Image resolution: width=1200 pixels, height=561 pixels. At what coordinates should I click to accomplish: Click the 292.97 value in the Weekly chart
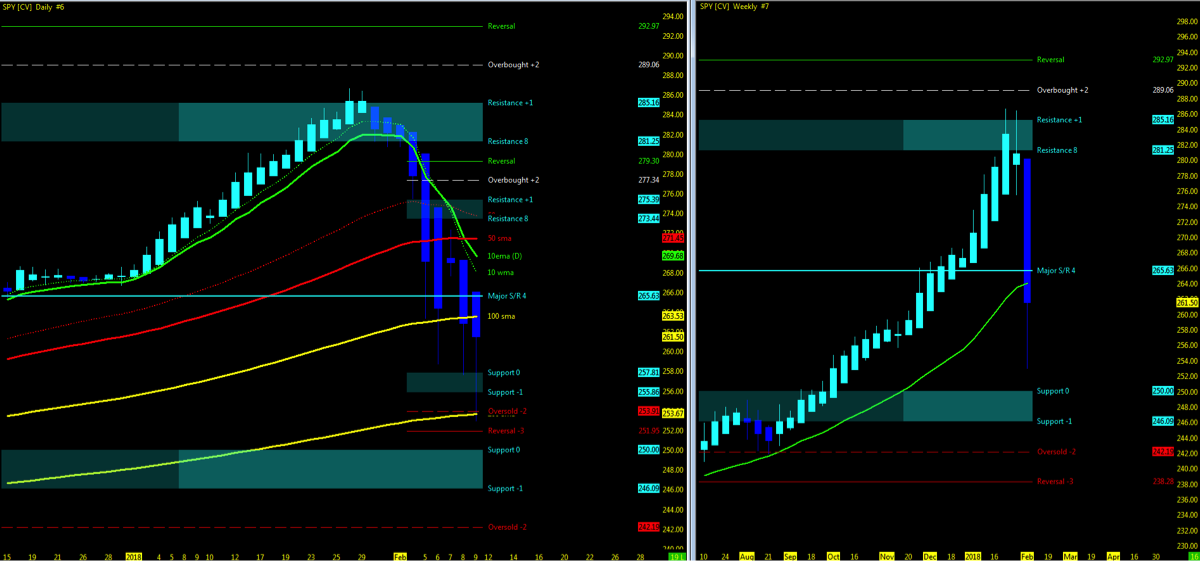tap(1164, 59)
